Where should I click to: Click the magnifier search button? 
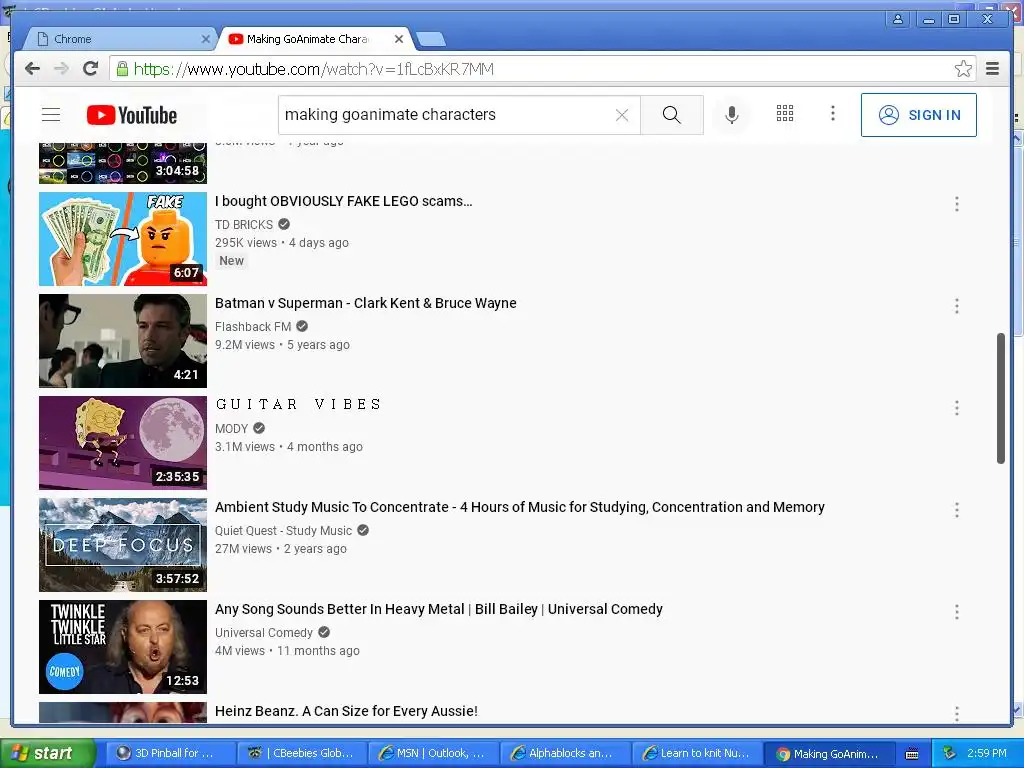[671, 115]
